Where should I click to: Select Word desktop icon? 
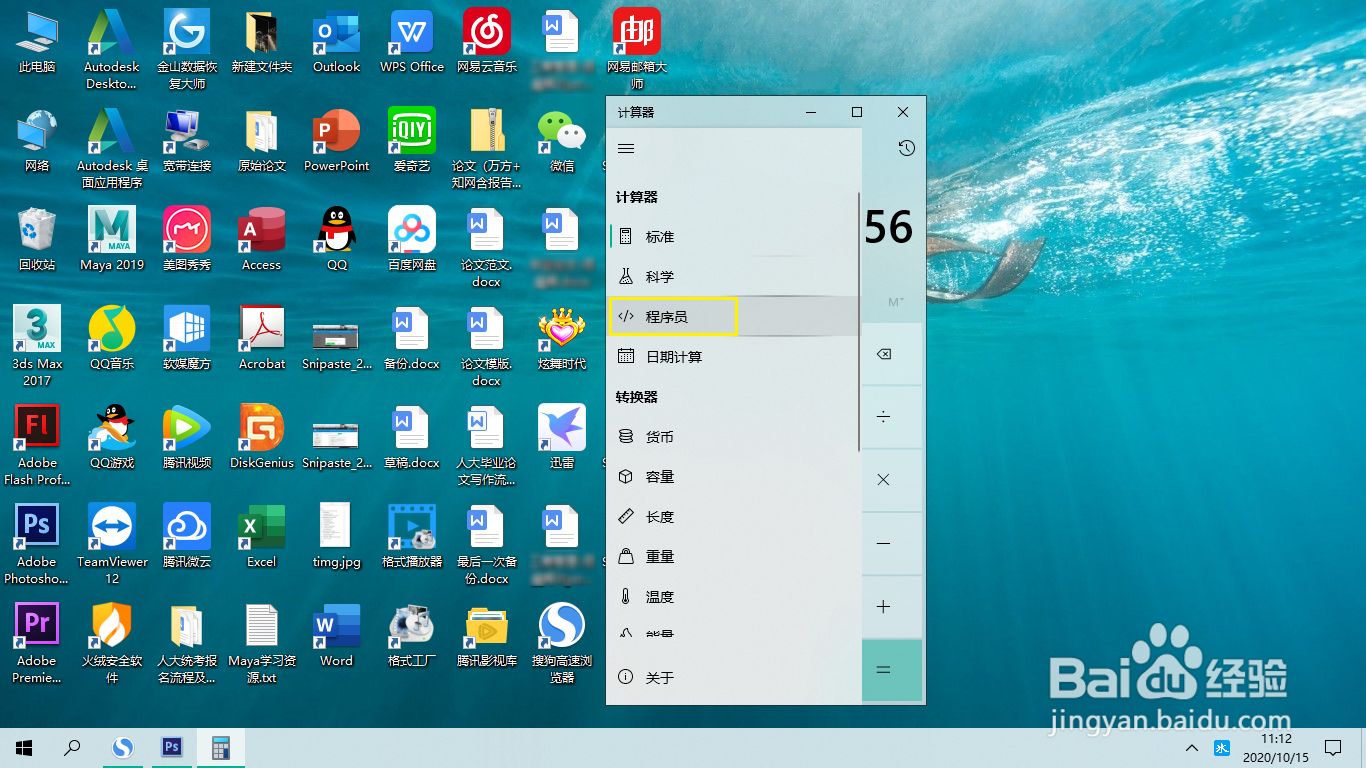click(x=337, y=637)
